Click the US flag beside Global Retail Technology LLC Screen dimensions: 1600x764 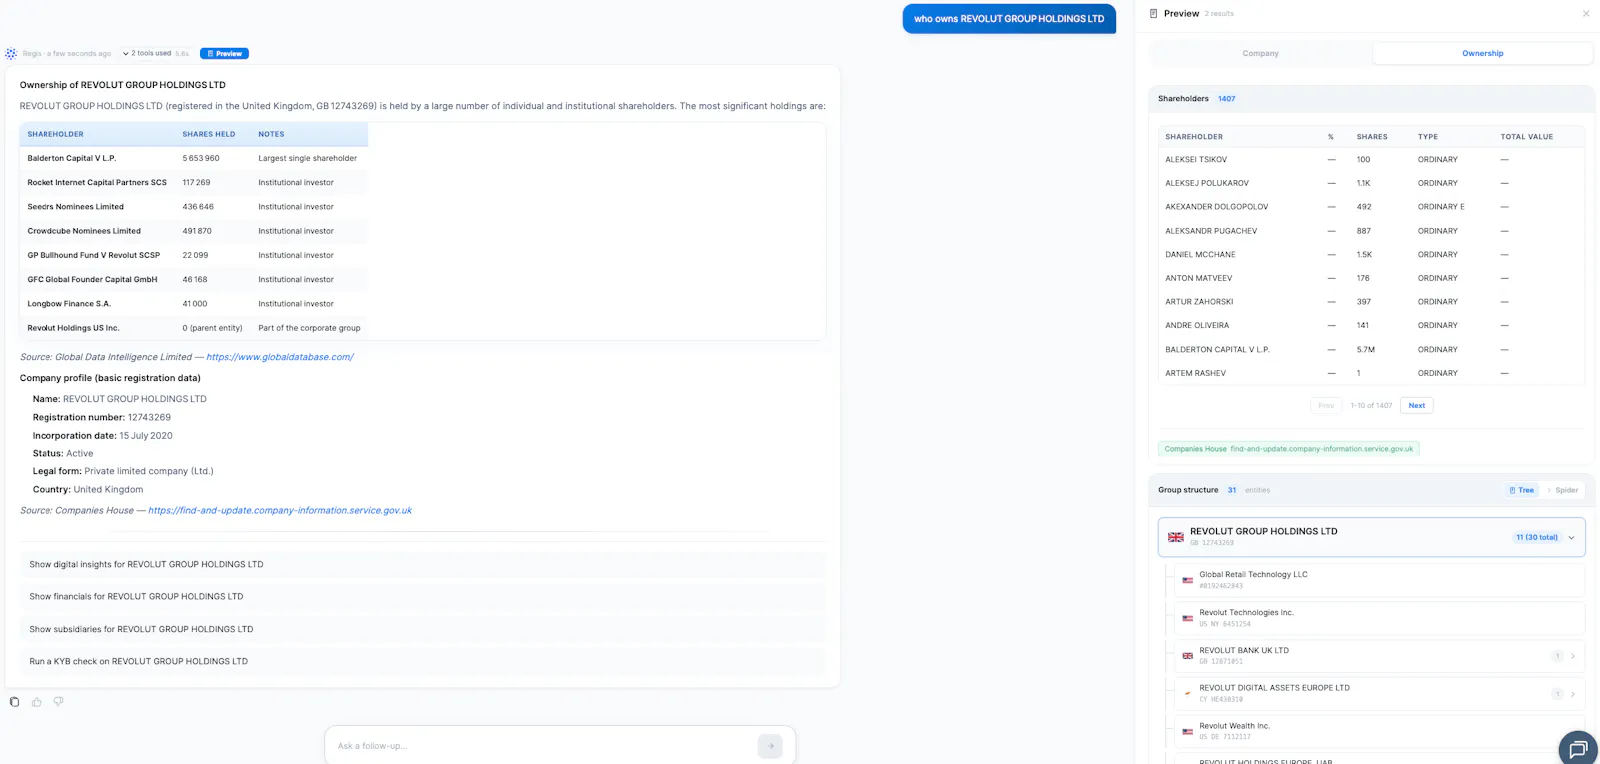pos(1188,580)
